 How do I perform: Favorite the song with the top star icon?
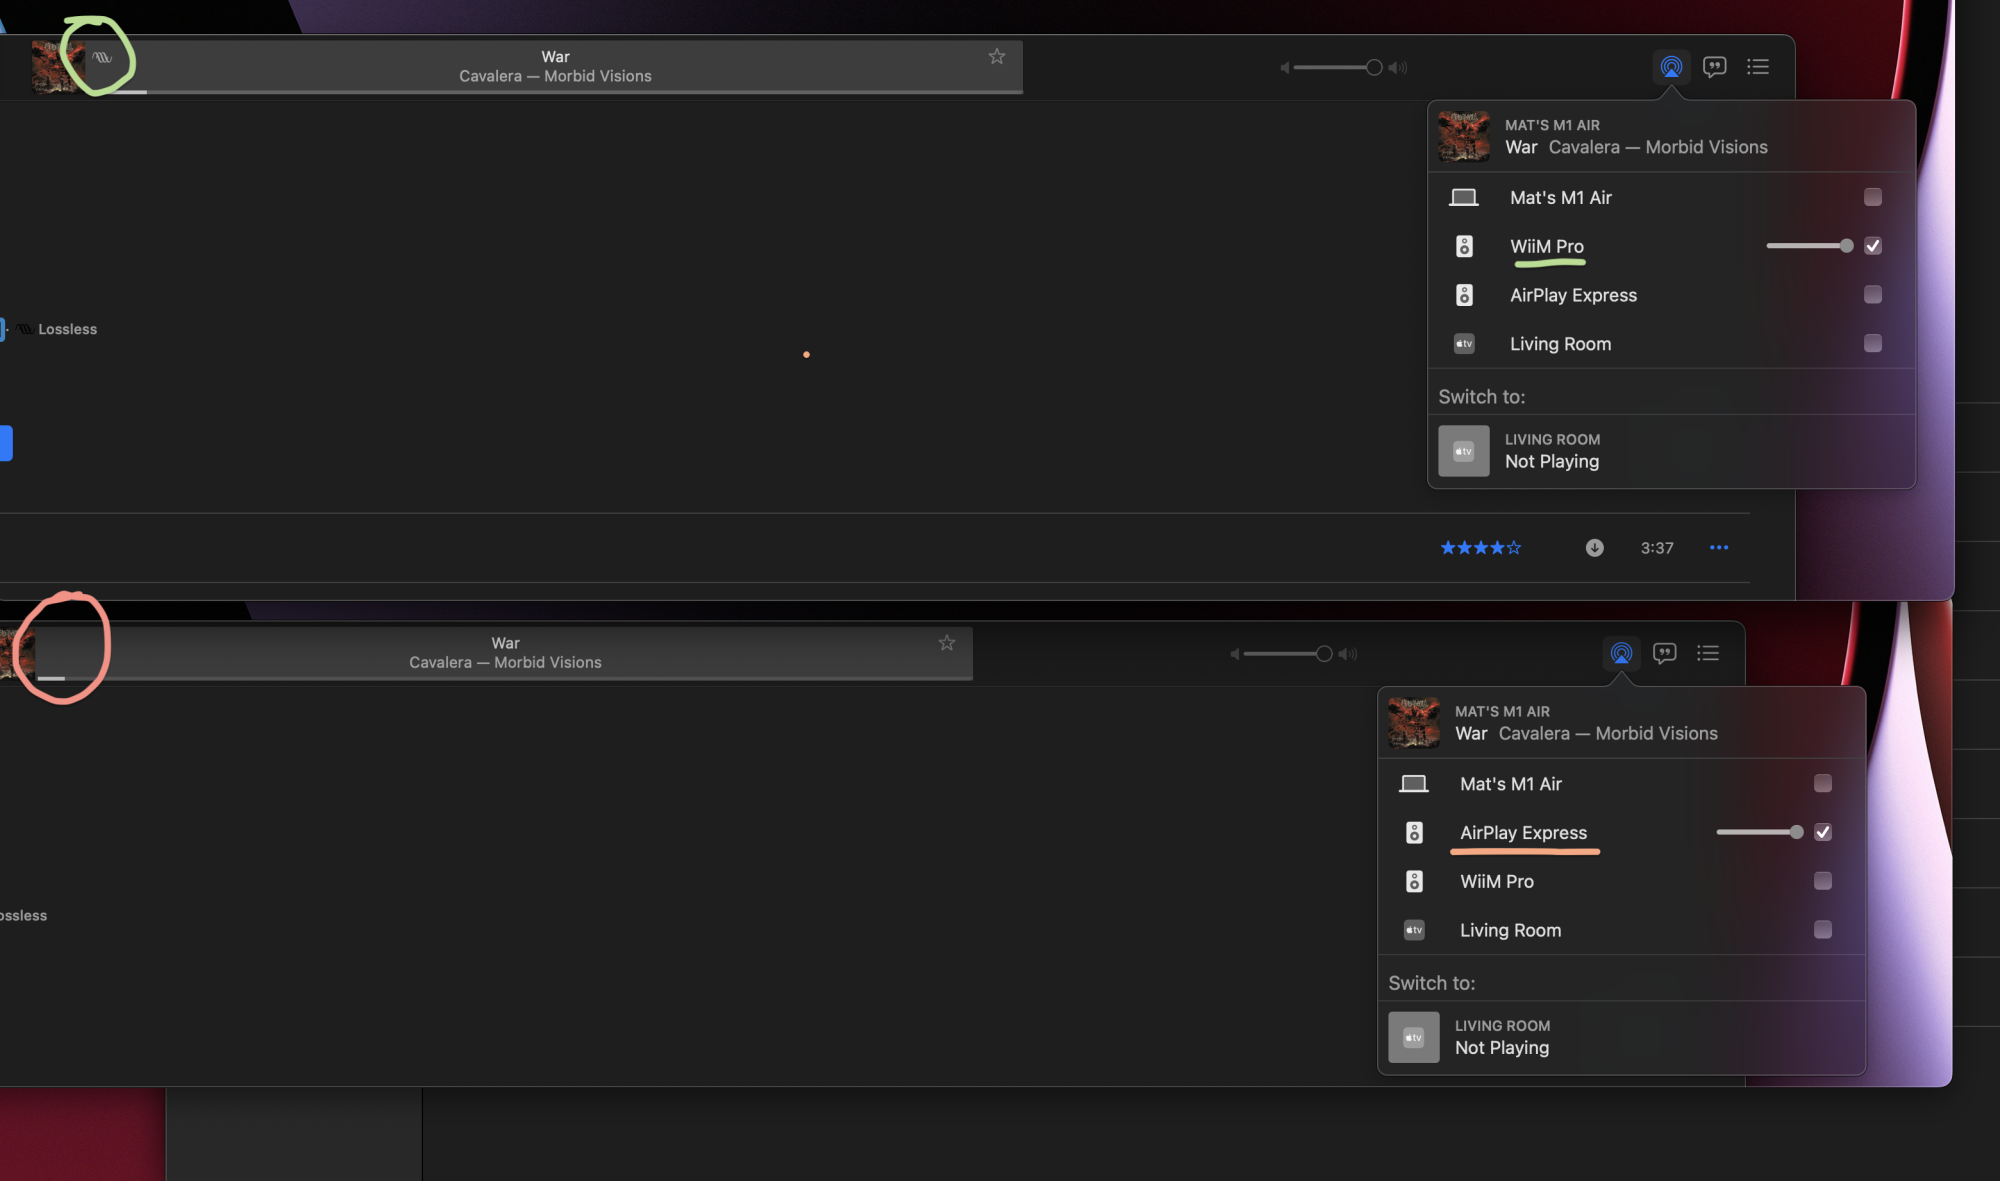(996, 57)
